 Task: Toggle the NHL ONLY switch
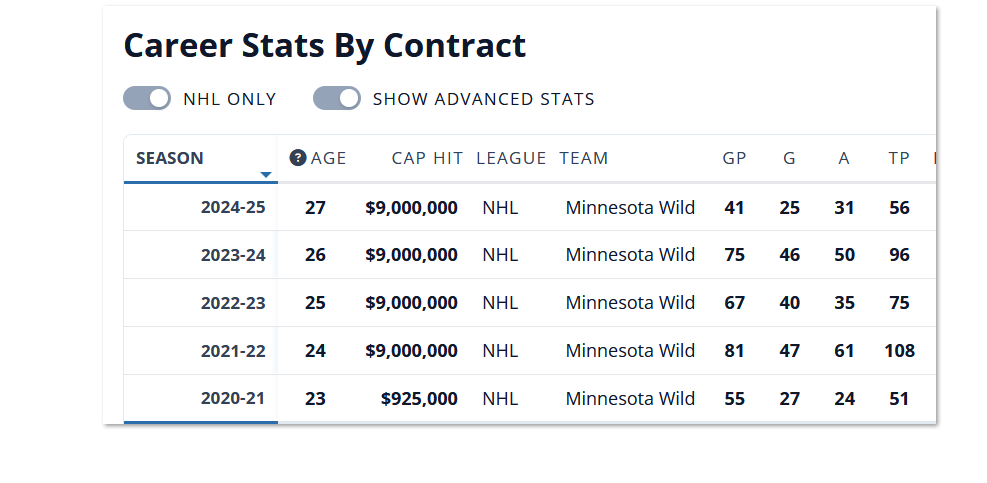coord(147,99)
